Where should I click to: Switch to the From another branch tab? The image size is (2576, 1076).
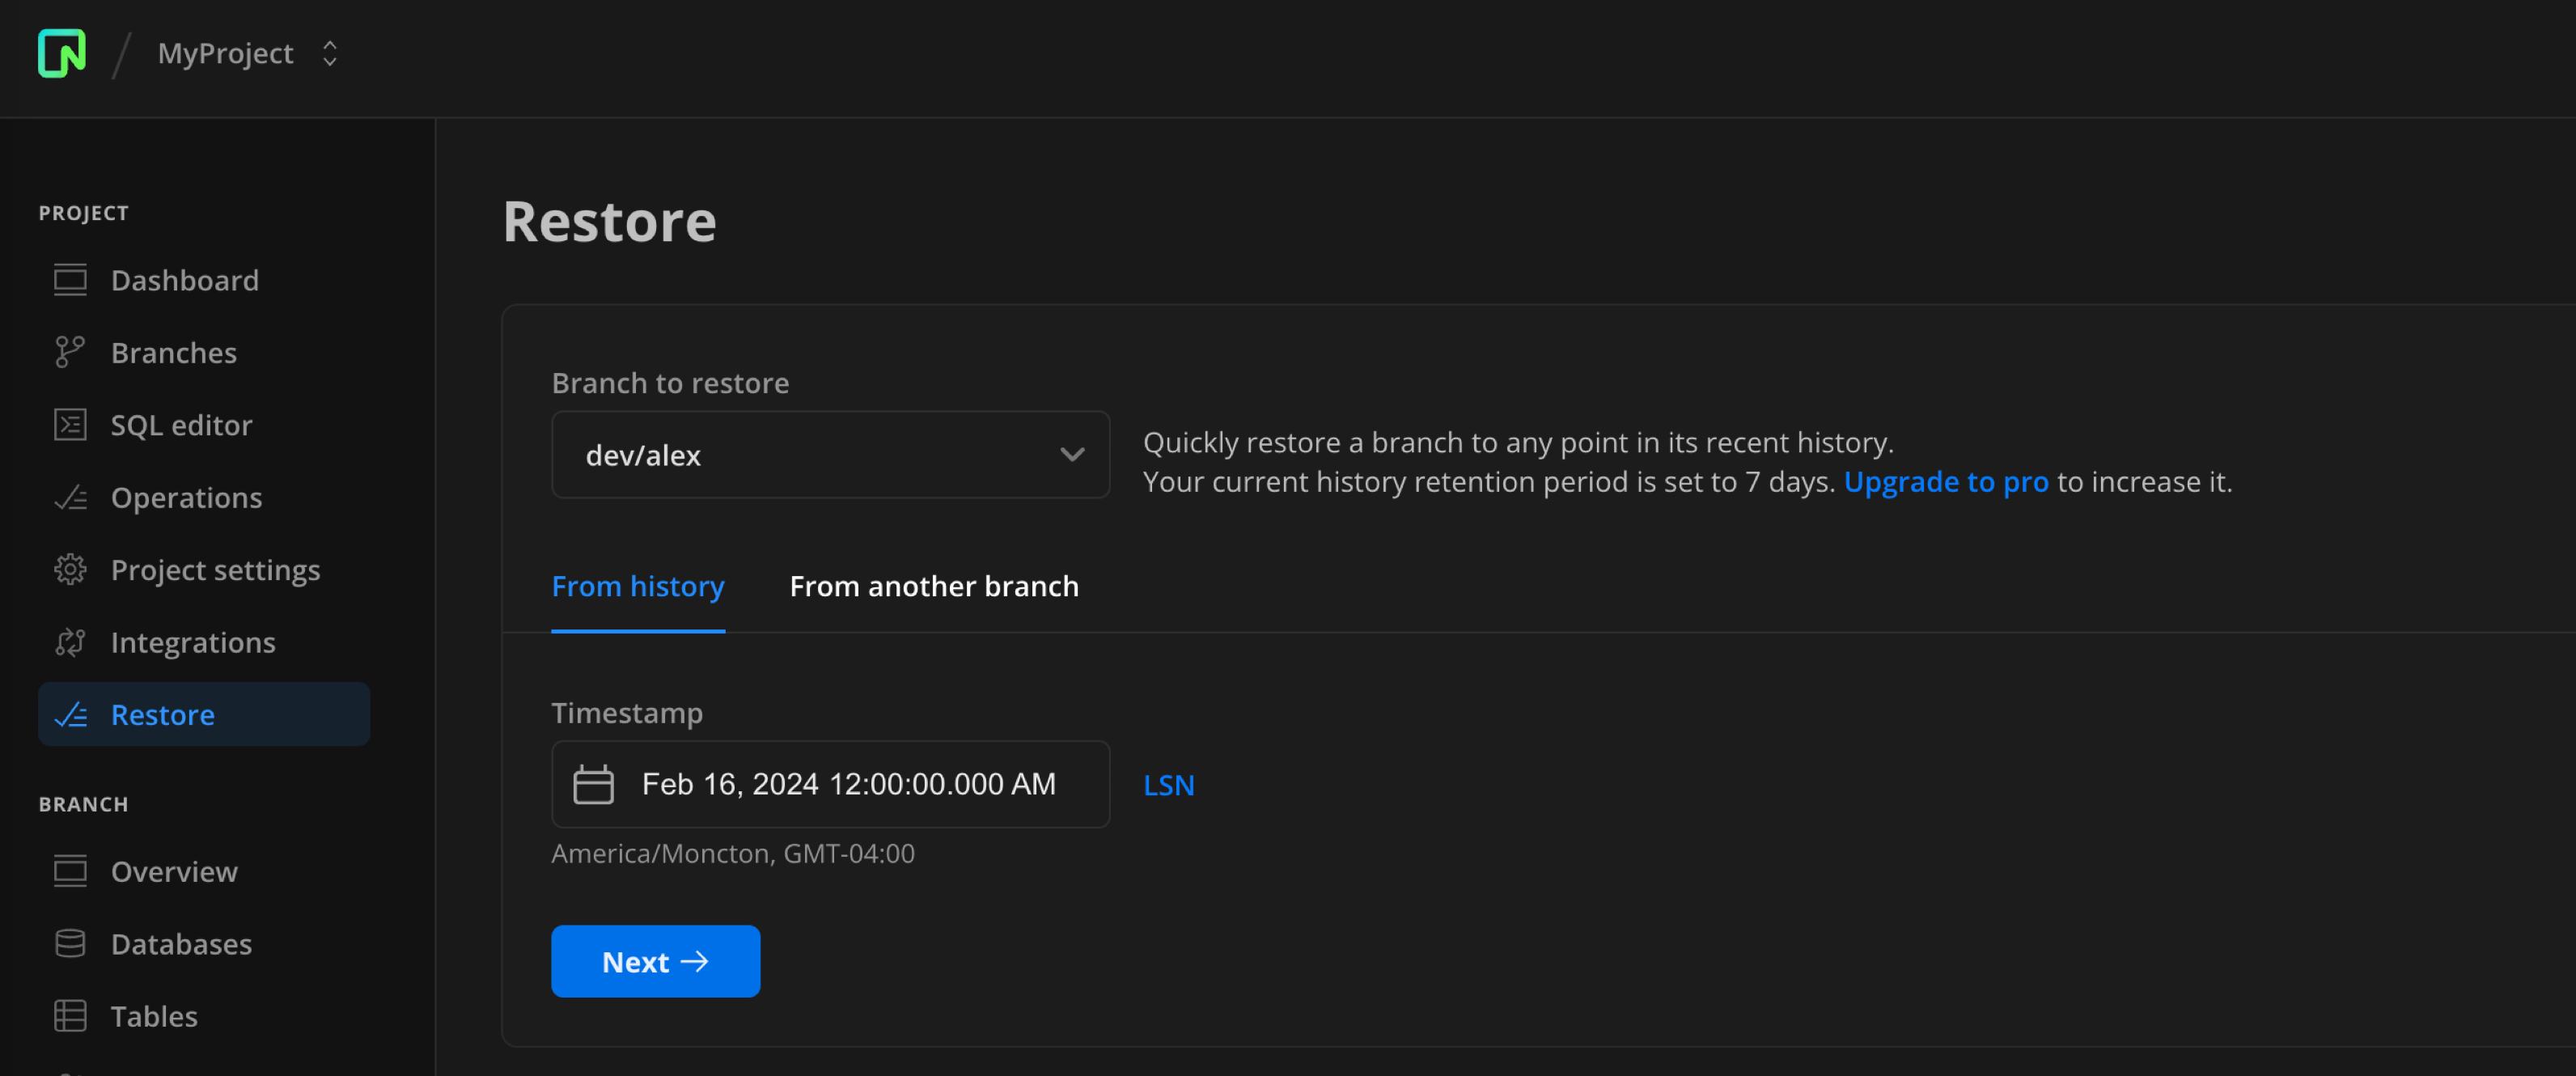click(x=934, y=586)
